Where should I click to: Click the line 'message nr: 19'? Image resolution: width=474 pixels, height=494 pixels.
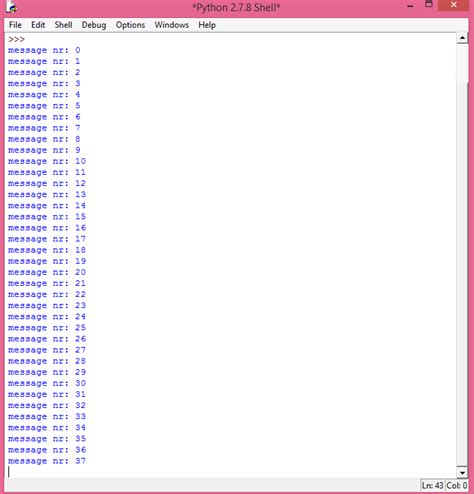47,261
